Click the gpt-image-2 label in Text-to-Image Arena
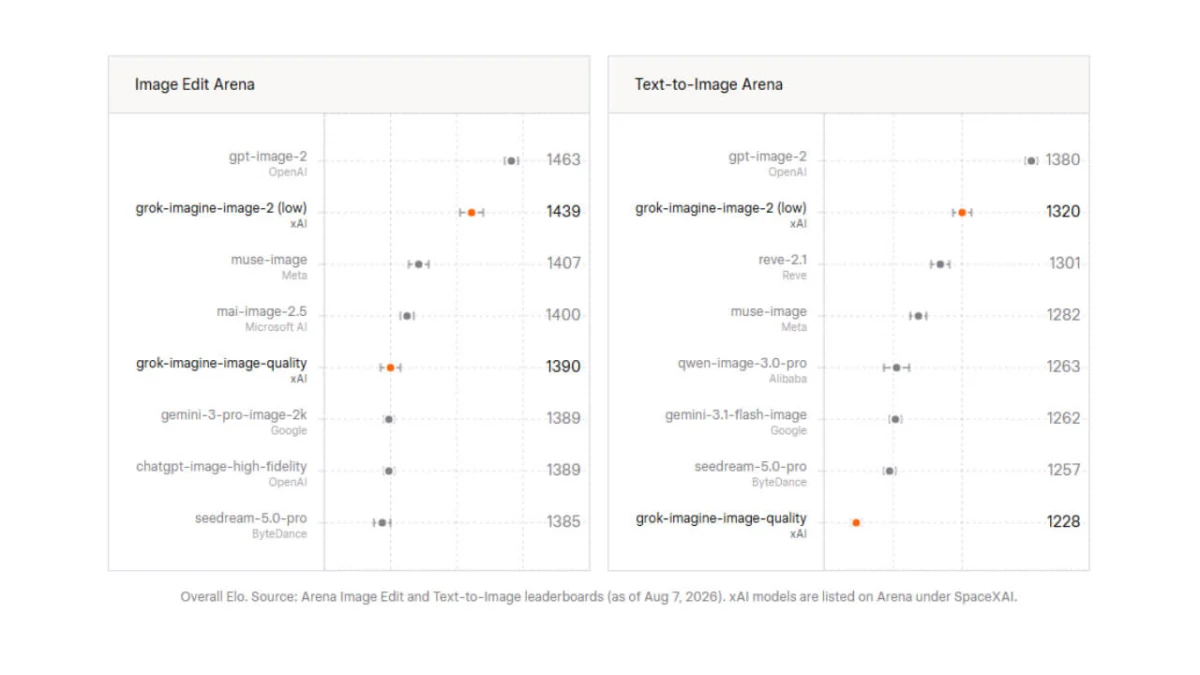This screenshot has height=675, width=1200. coord(768,157)
